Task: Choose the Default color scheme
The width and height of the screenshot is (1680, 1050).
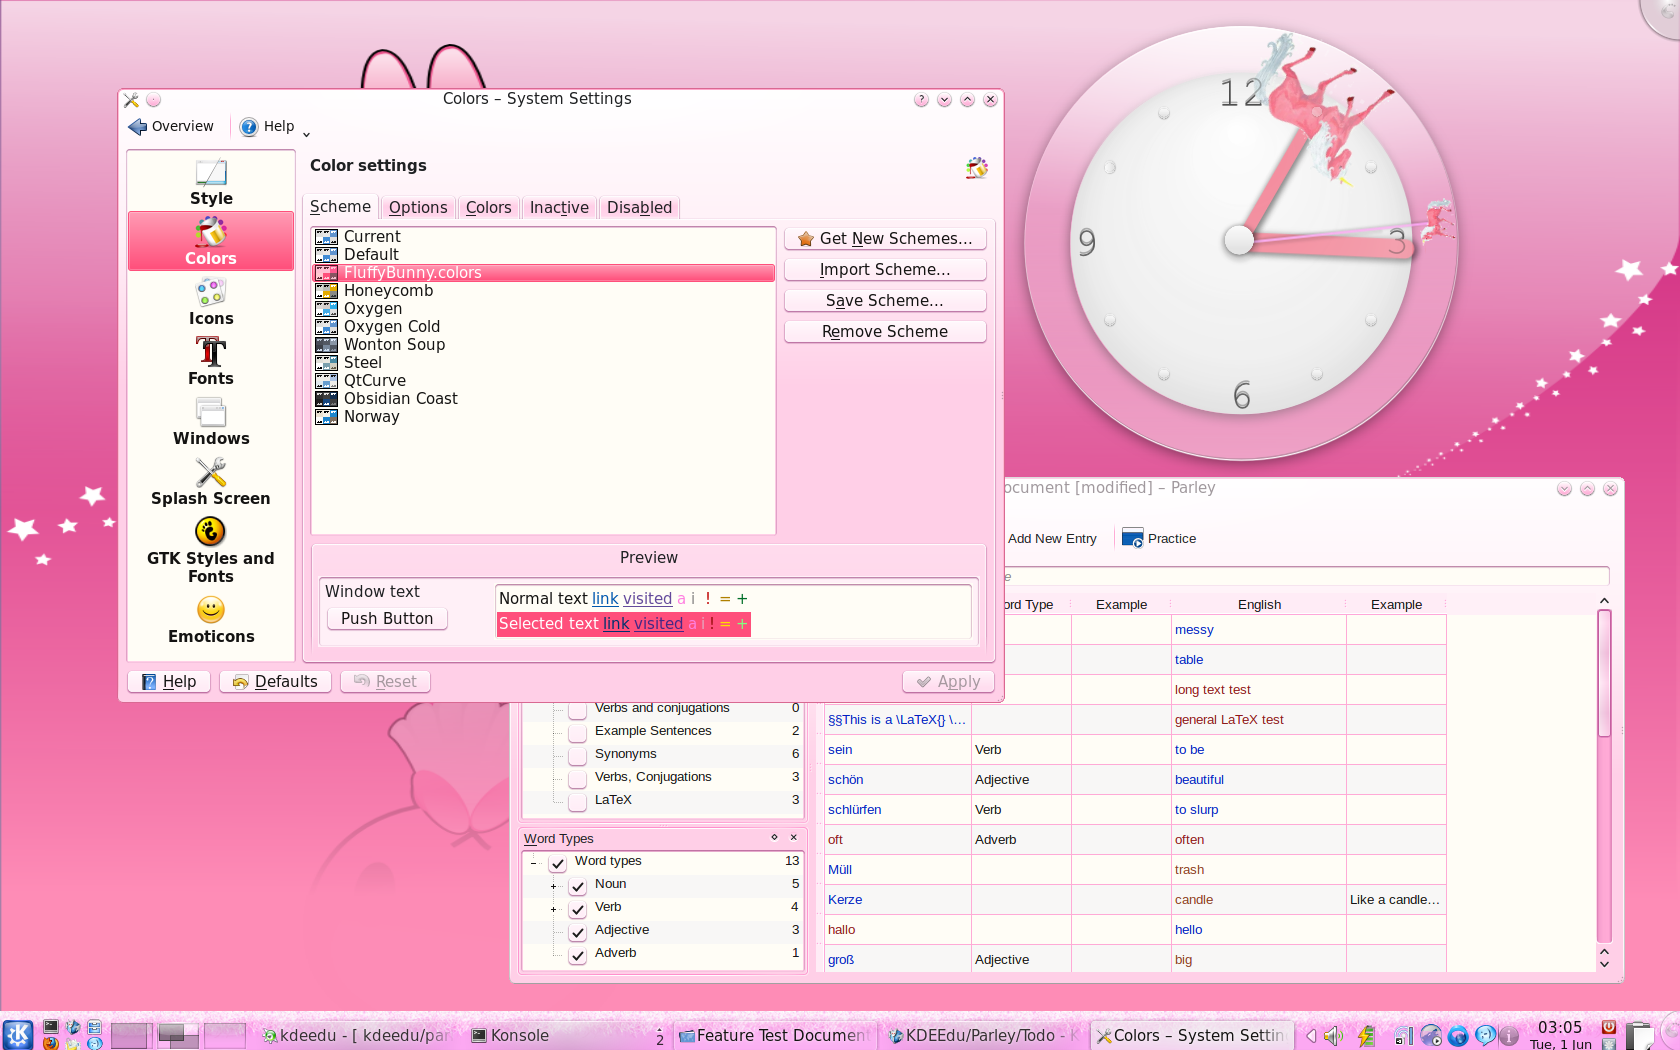Action: 544,255
